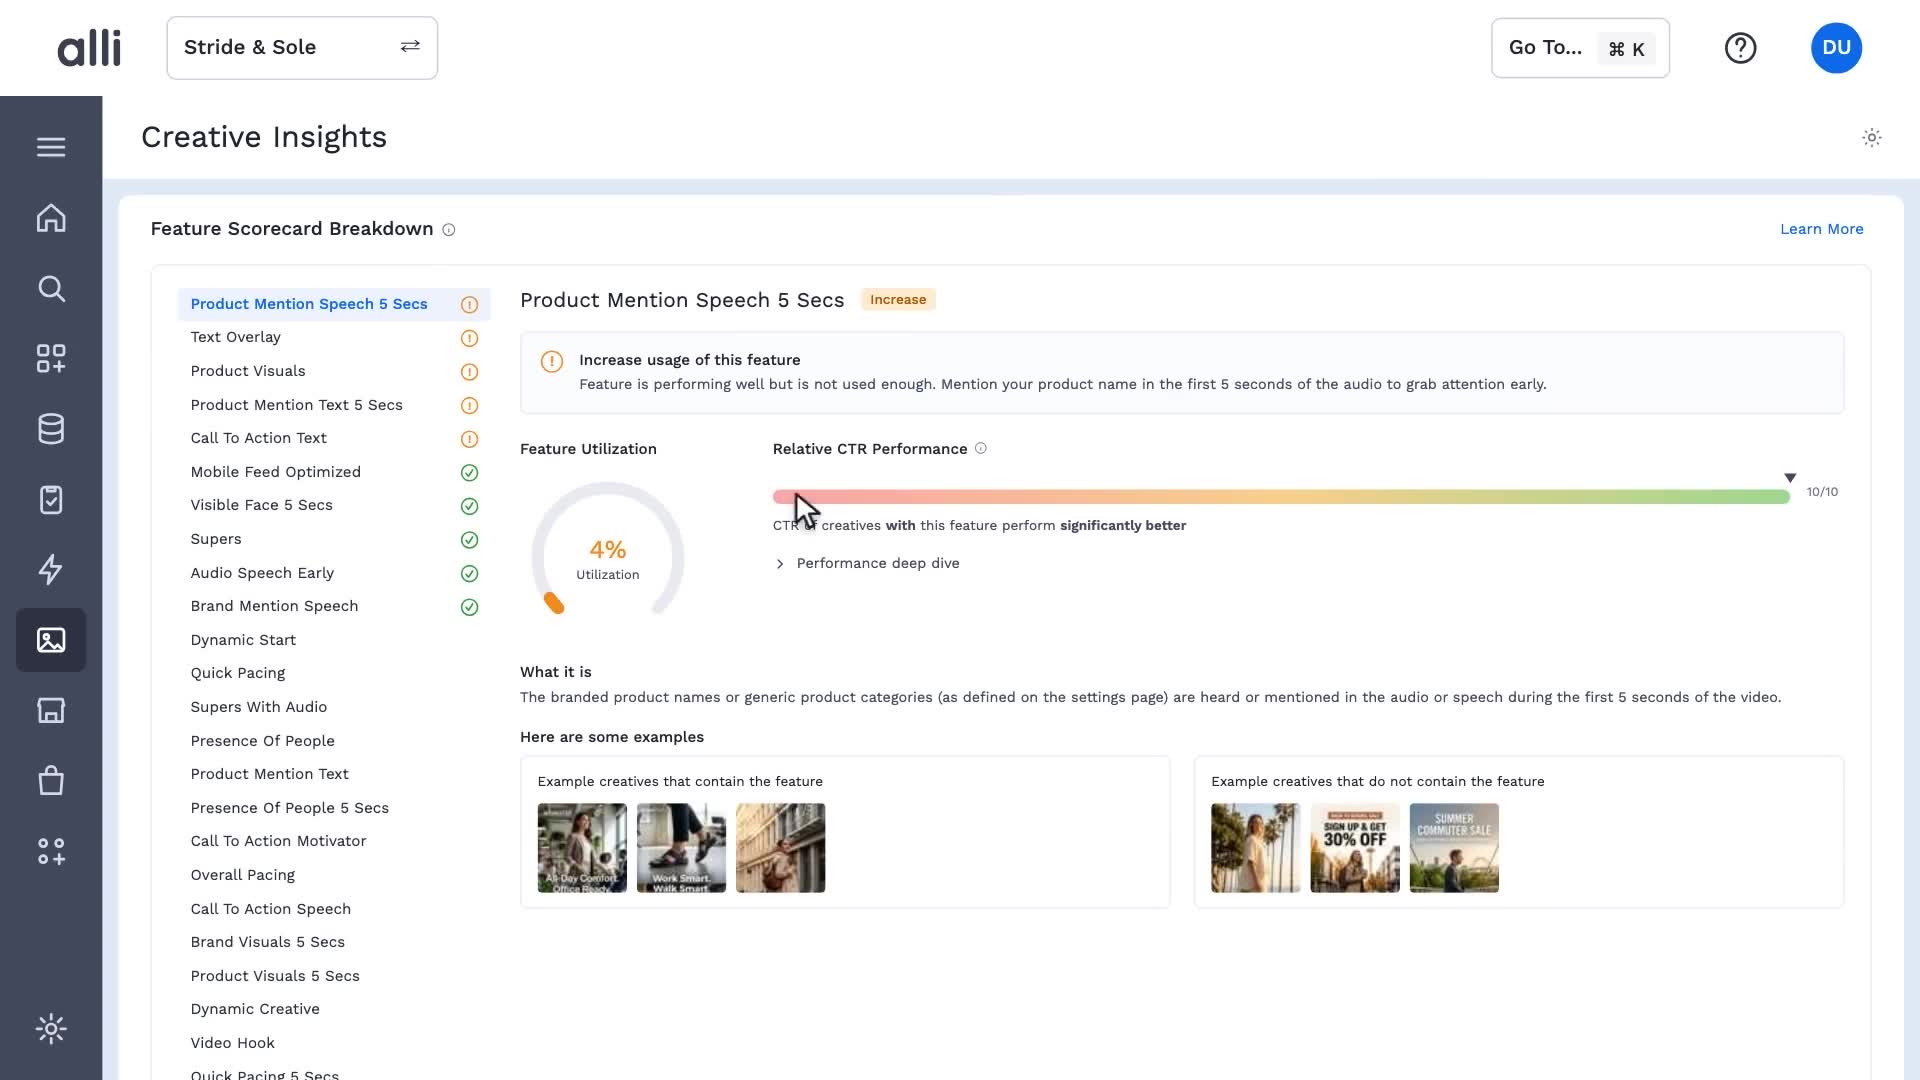Open the help question mark icon
1920x1080 pixels.
1740,48
